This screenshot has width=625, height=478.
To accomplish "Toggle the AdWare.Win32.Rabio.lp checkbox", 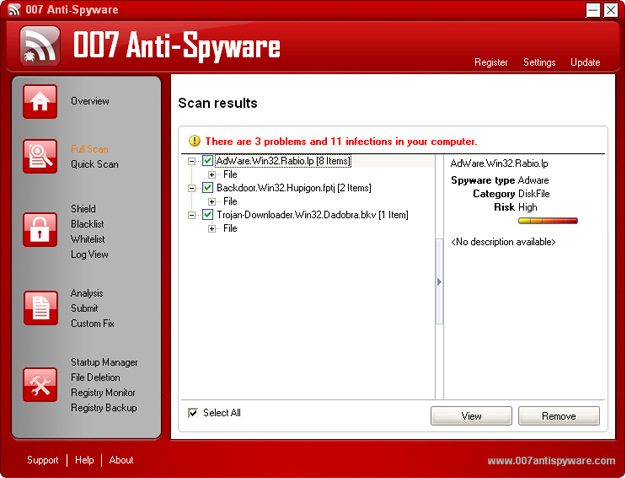I will (x=207, y=161).
